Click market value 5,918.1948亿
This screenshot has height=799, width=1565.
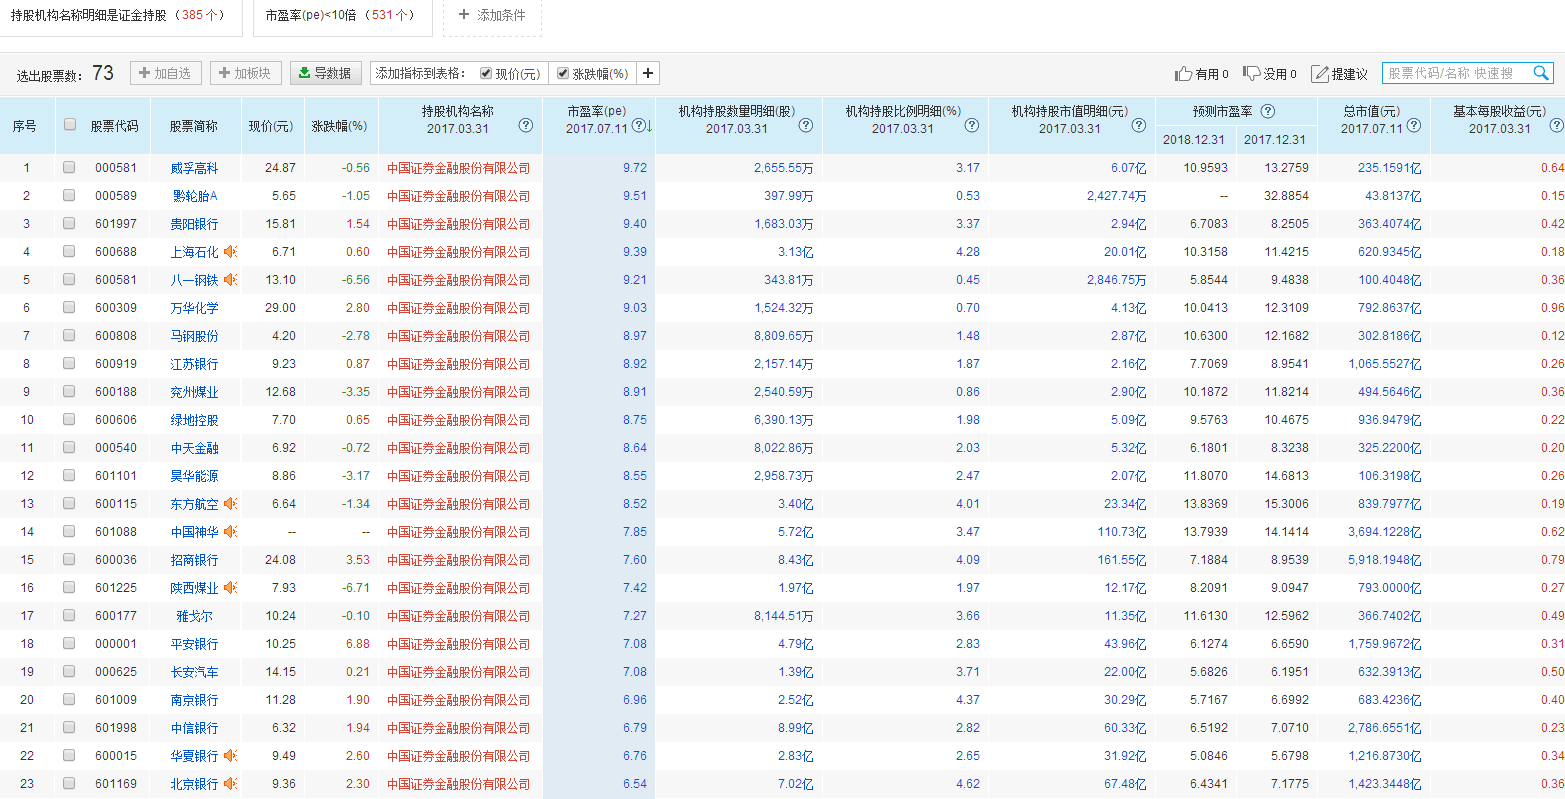tap(1384, 560)
